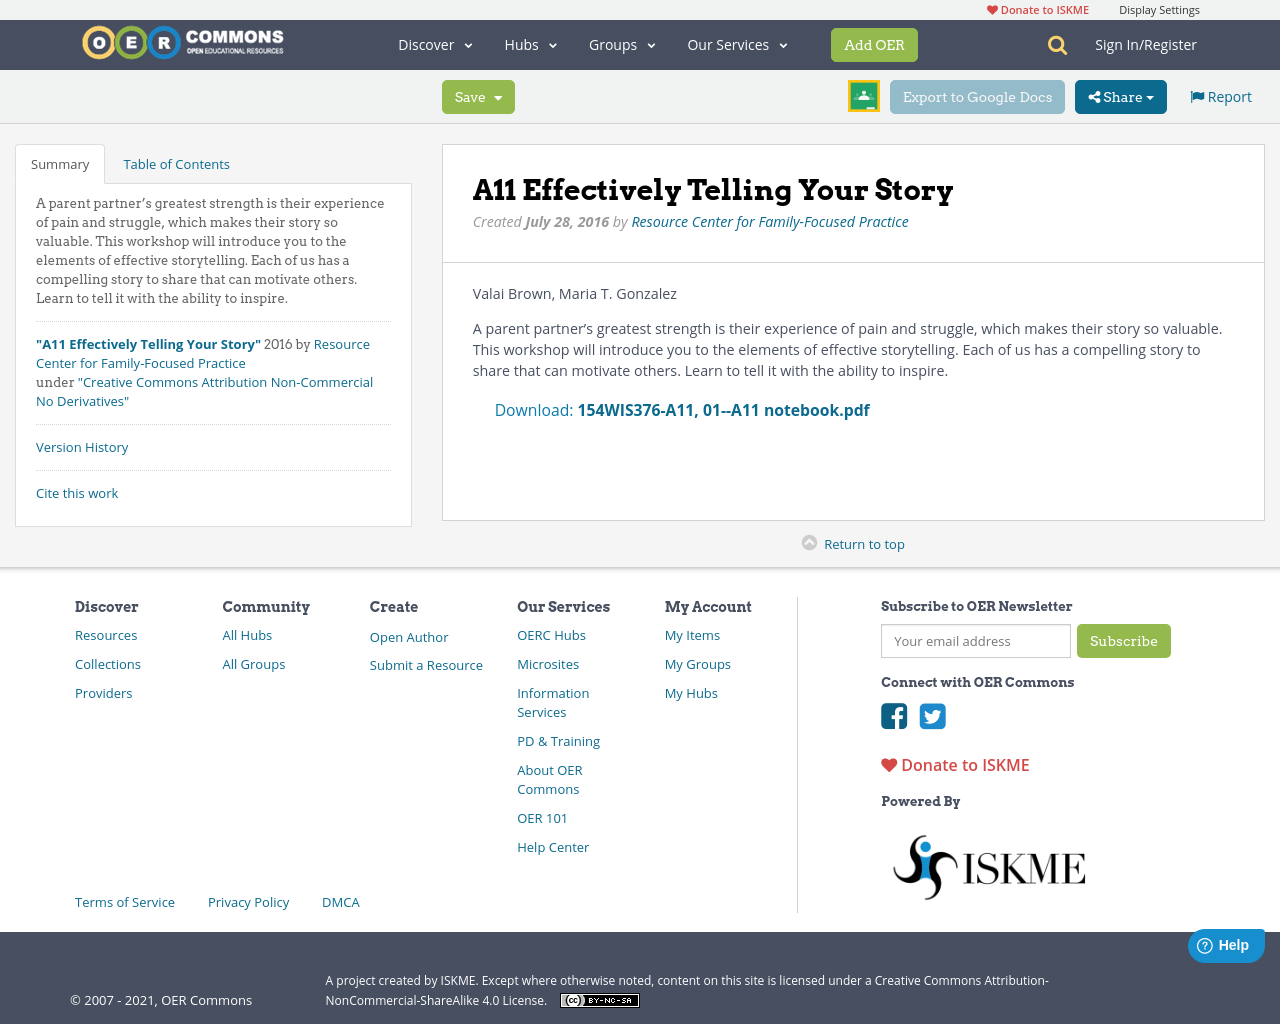This screenshot has width=1280, height=1024.
Task: Switch to the Table of Contents tab
Action: pyautogui.click(x=176, y=163)
